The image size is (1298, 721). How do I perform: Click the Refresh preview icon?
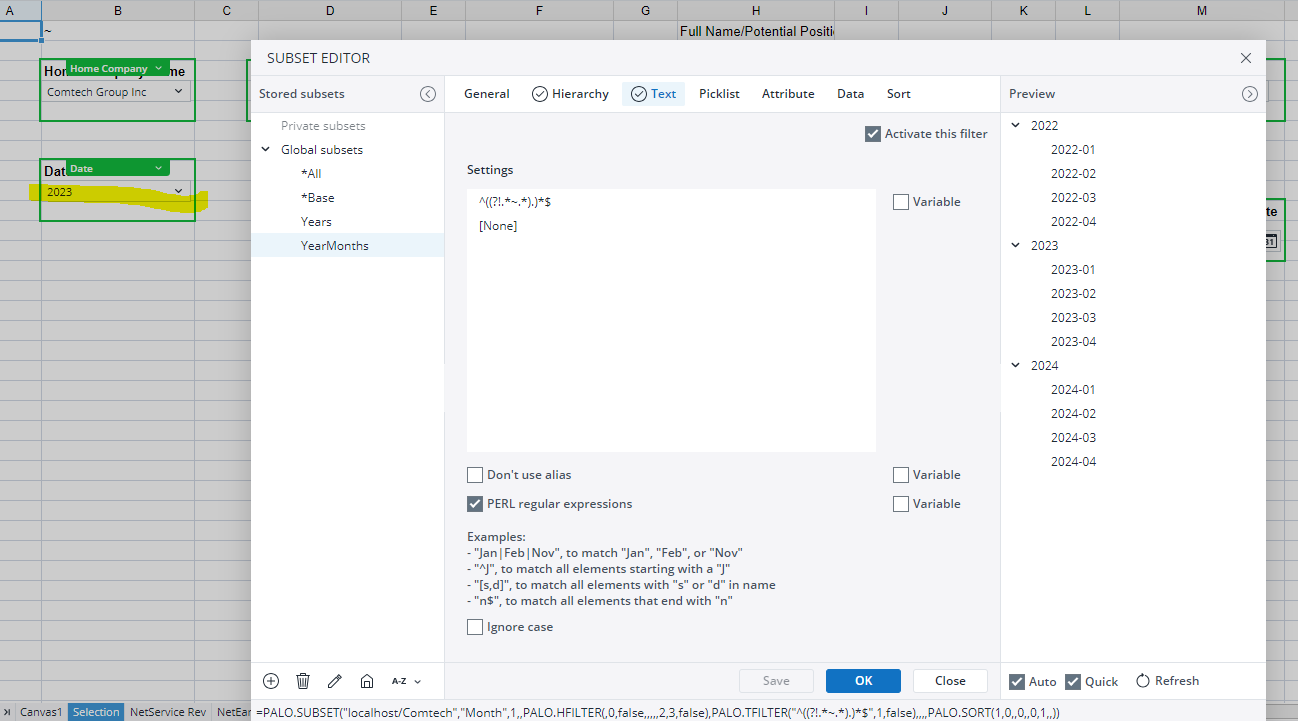1143,681
